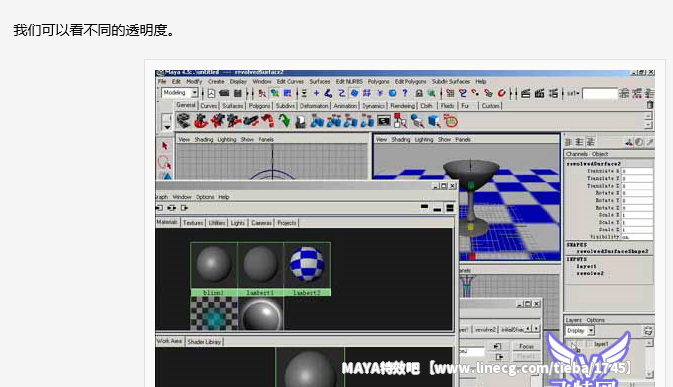Open the Modeling mode dropdown
This screenshot has width=673, height=387.
pyautogui.click(x=180, y=93)
